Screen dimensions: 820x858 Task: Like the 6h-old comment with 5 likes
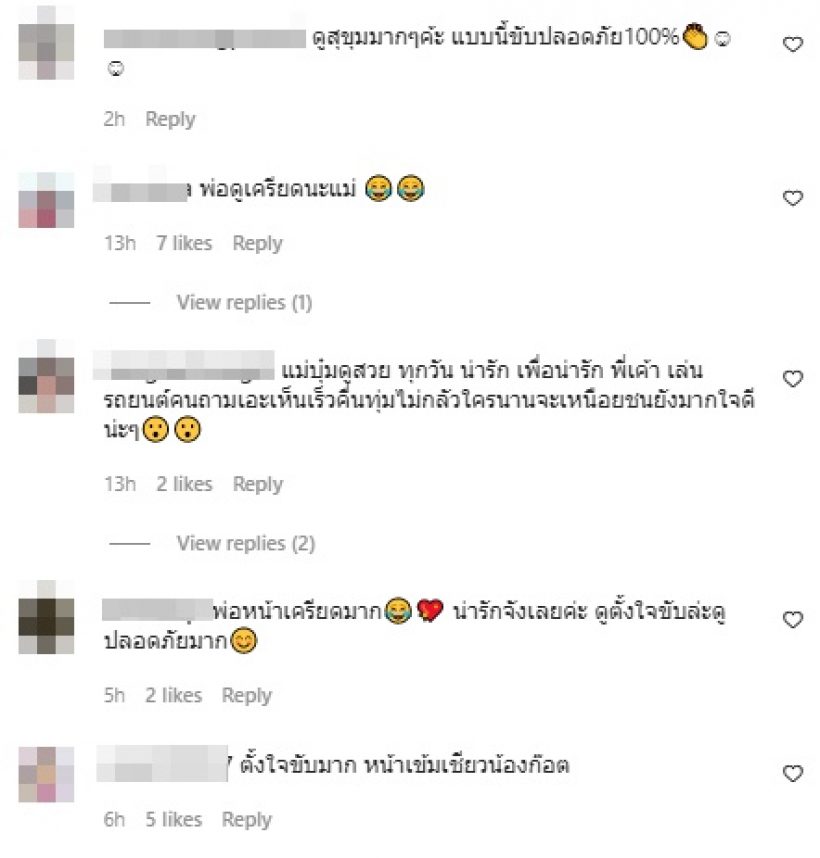click(793, 774)
